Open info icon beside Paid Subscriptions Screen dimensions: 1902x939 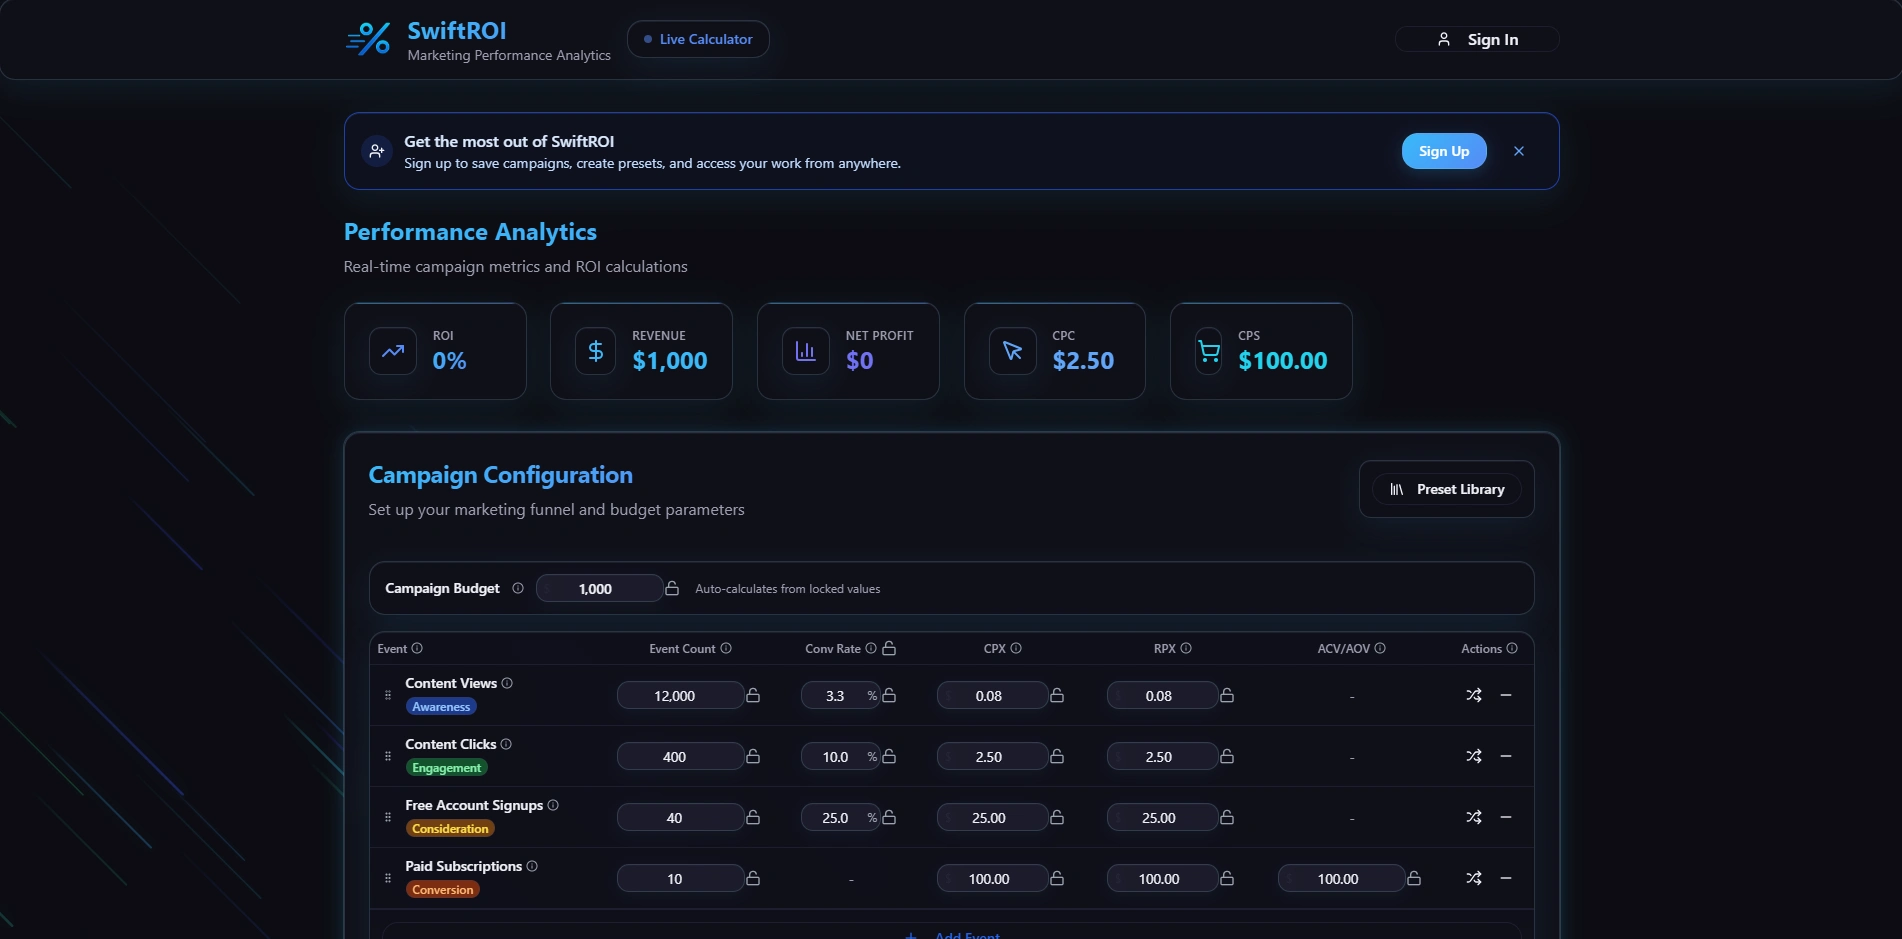pos(532,866)
